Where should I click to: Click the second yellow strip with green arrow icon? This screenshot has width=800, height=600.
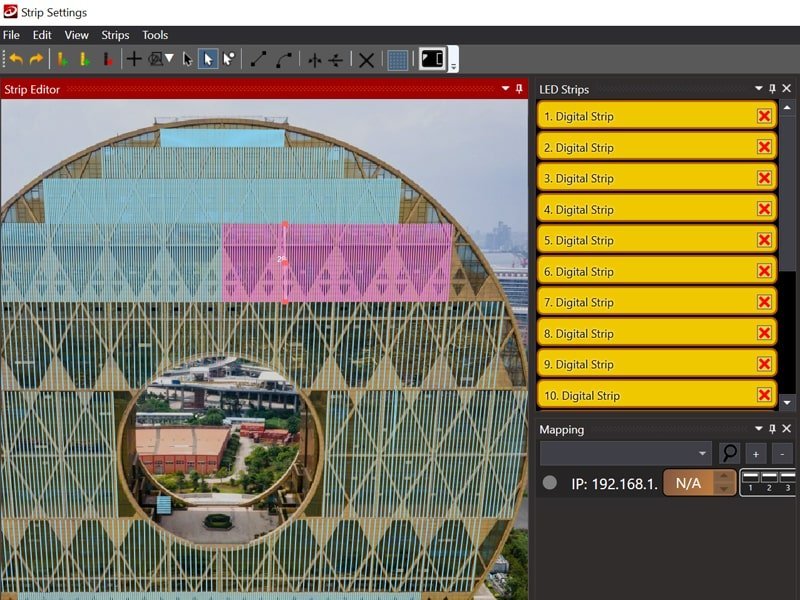85,60
